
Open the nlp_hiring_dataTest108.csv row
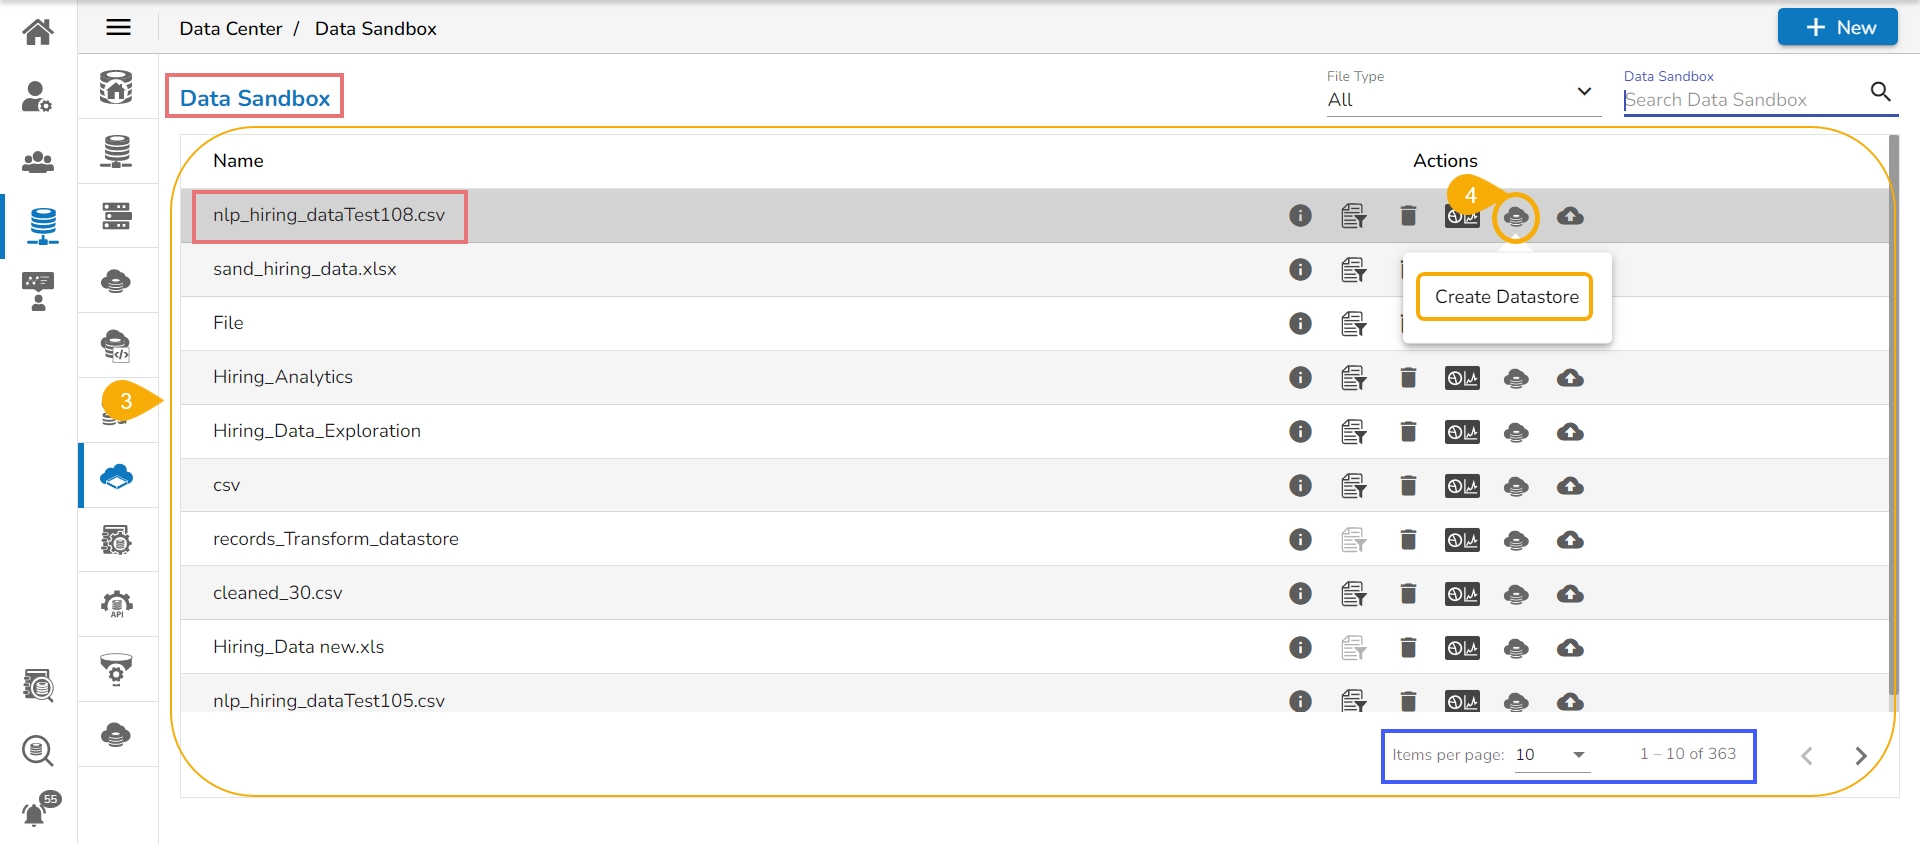coord(329,216)
